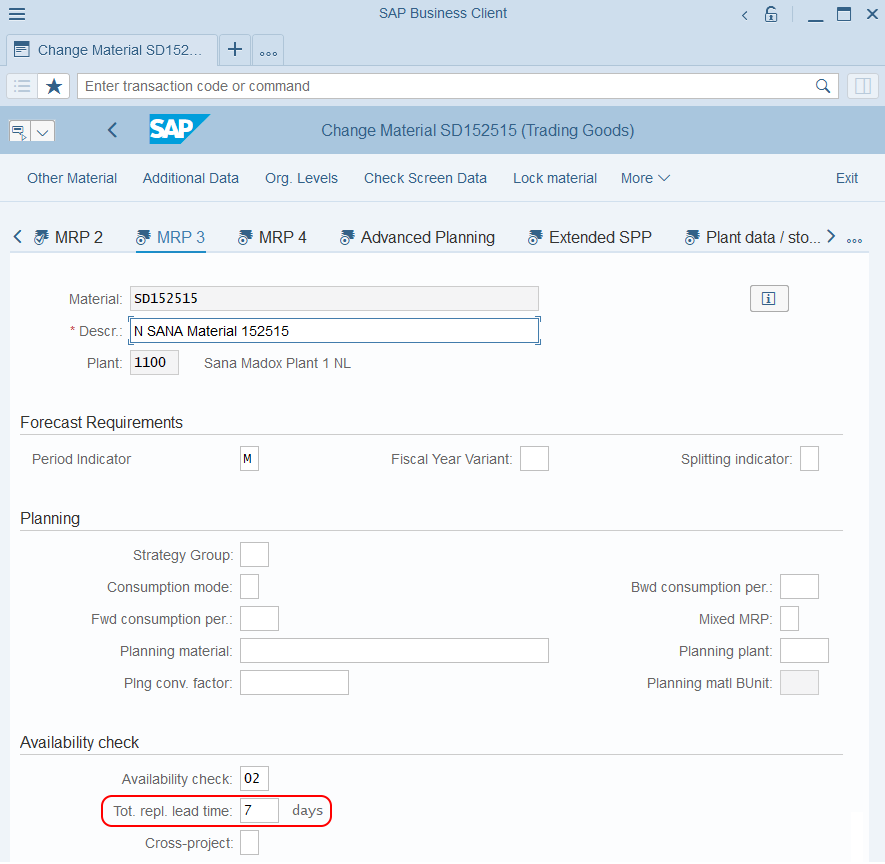This screenshot has width=885, height=864.
Task: Toggle the Cross-project checkbox field
Action: click(249, 843)
